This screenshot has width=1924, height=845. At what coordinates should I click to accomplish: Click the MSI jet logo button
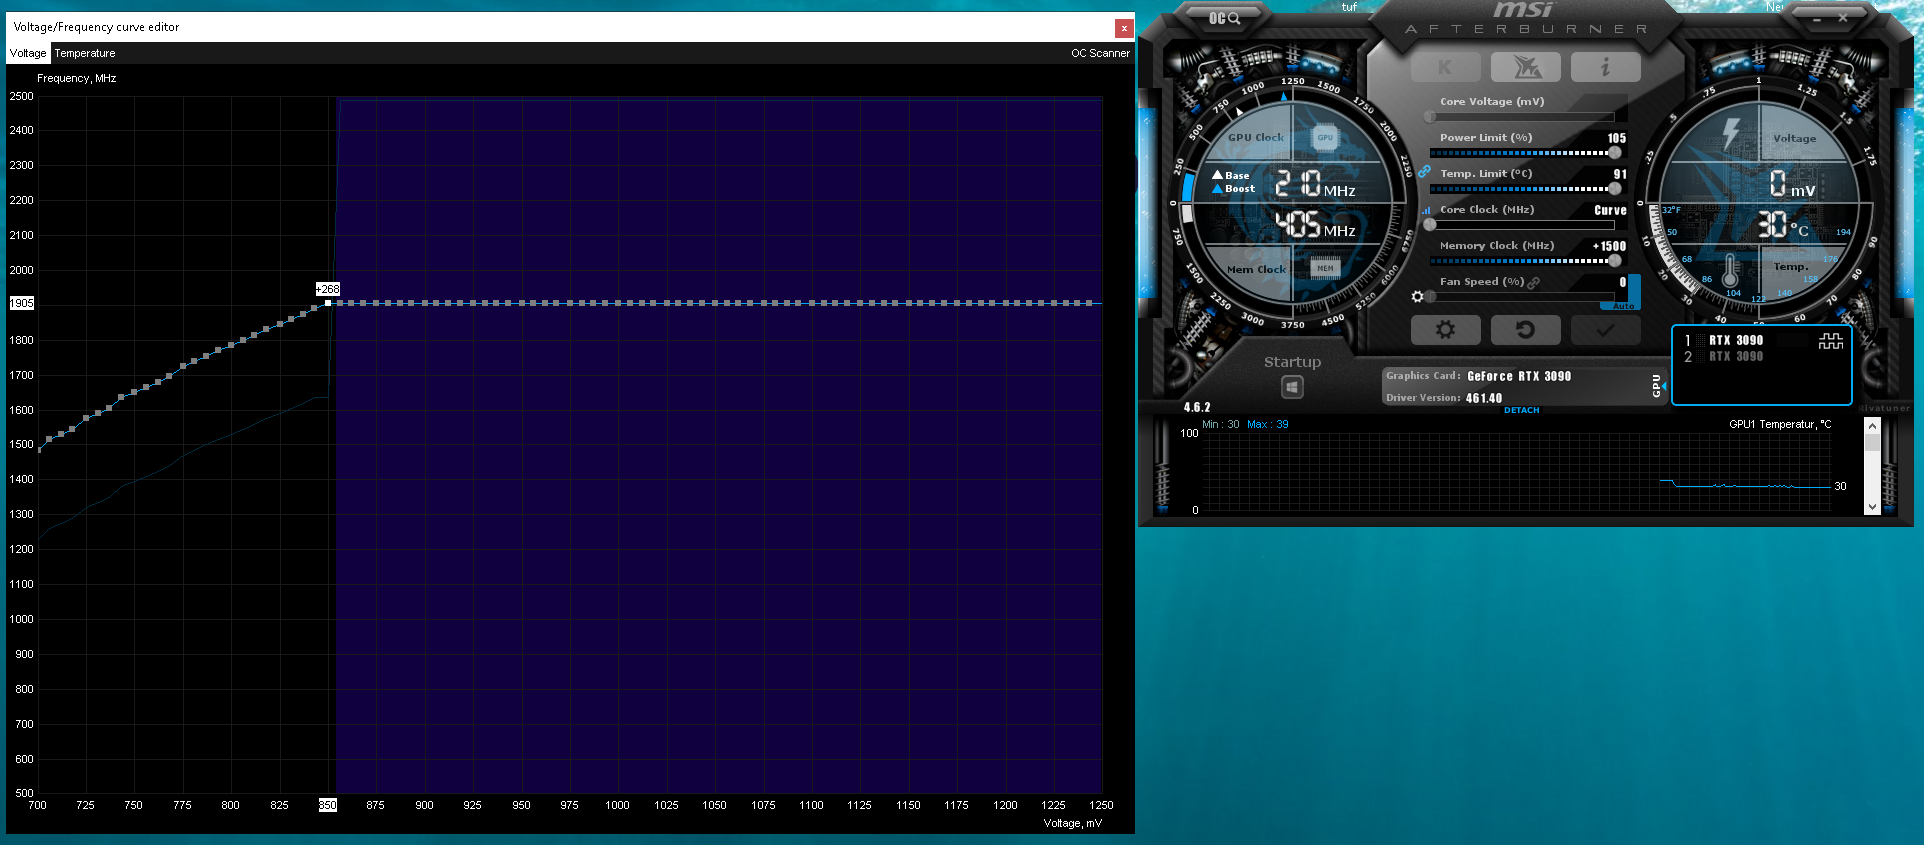click(1525, 67)
